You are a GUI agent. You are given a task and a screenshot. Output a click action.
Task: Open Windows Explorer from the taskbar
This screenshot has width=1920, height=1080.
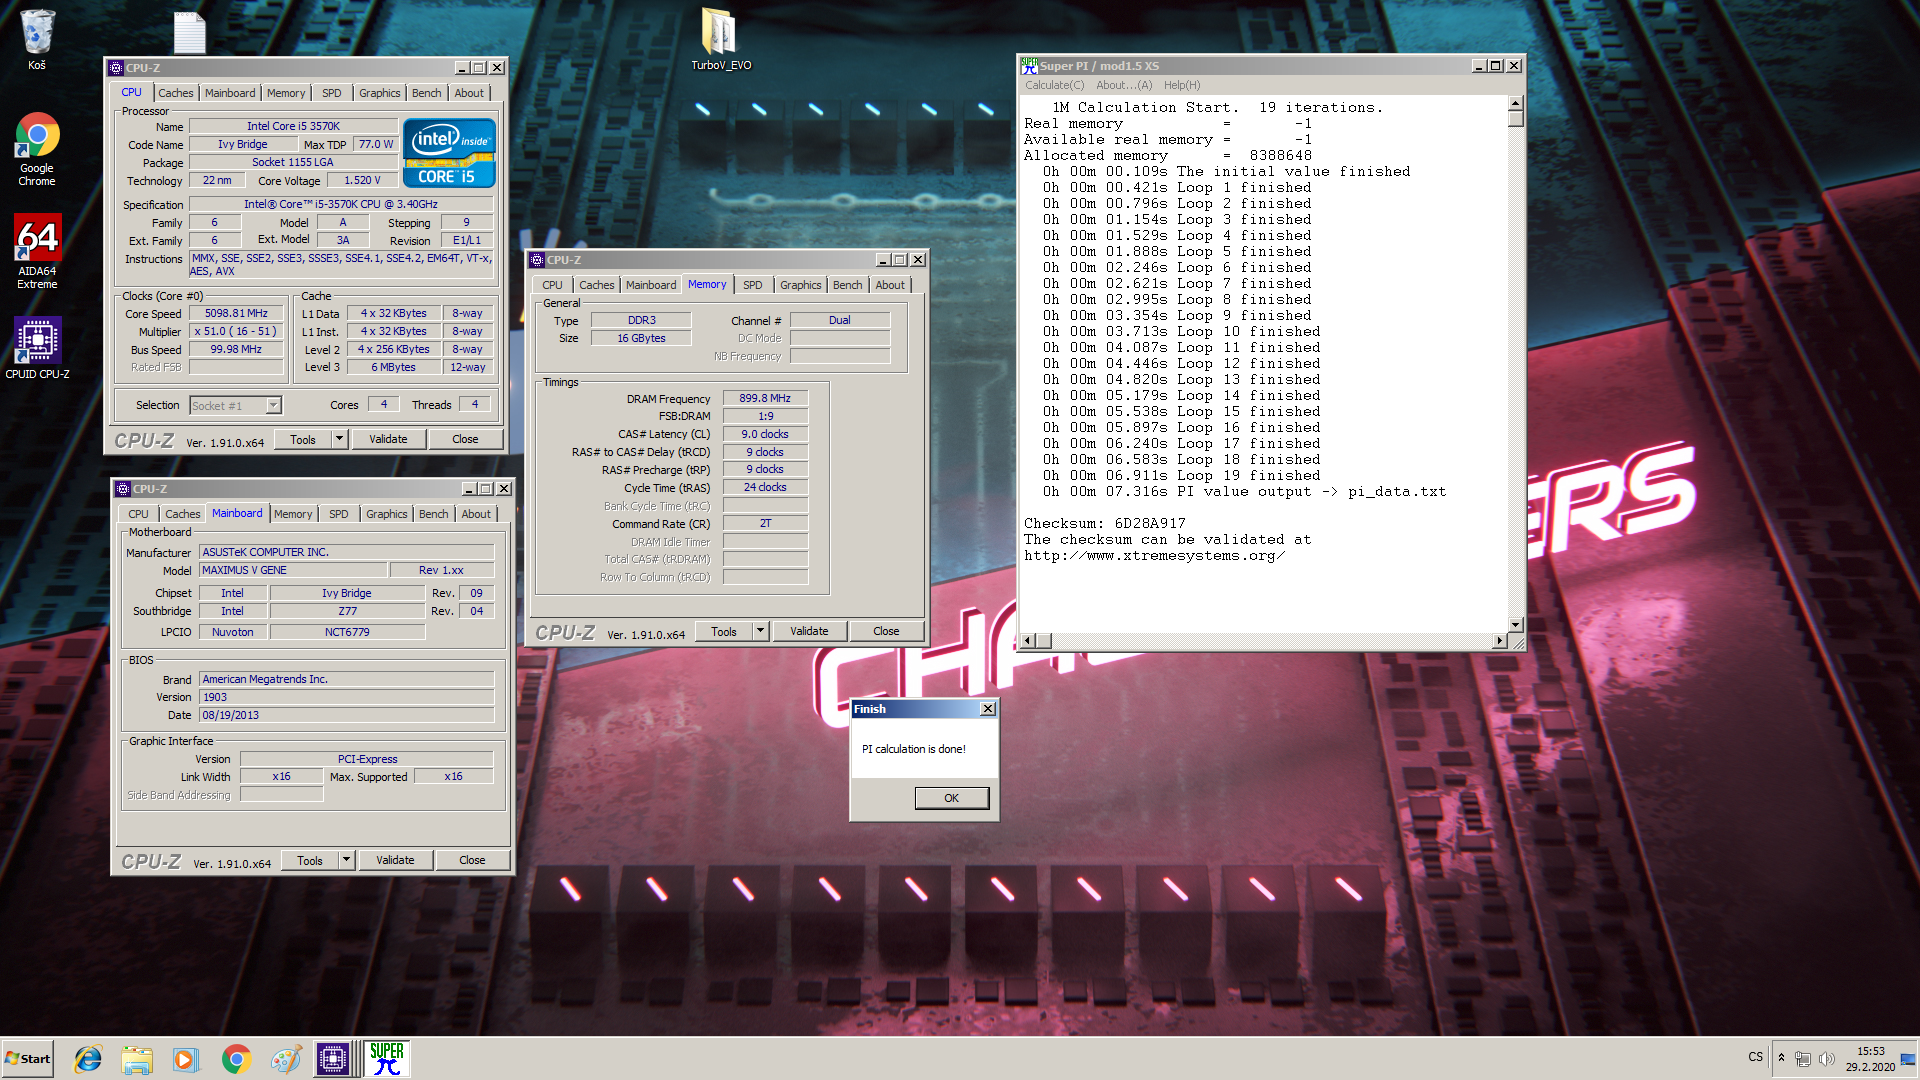[137, 1059]
